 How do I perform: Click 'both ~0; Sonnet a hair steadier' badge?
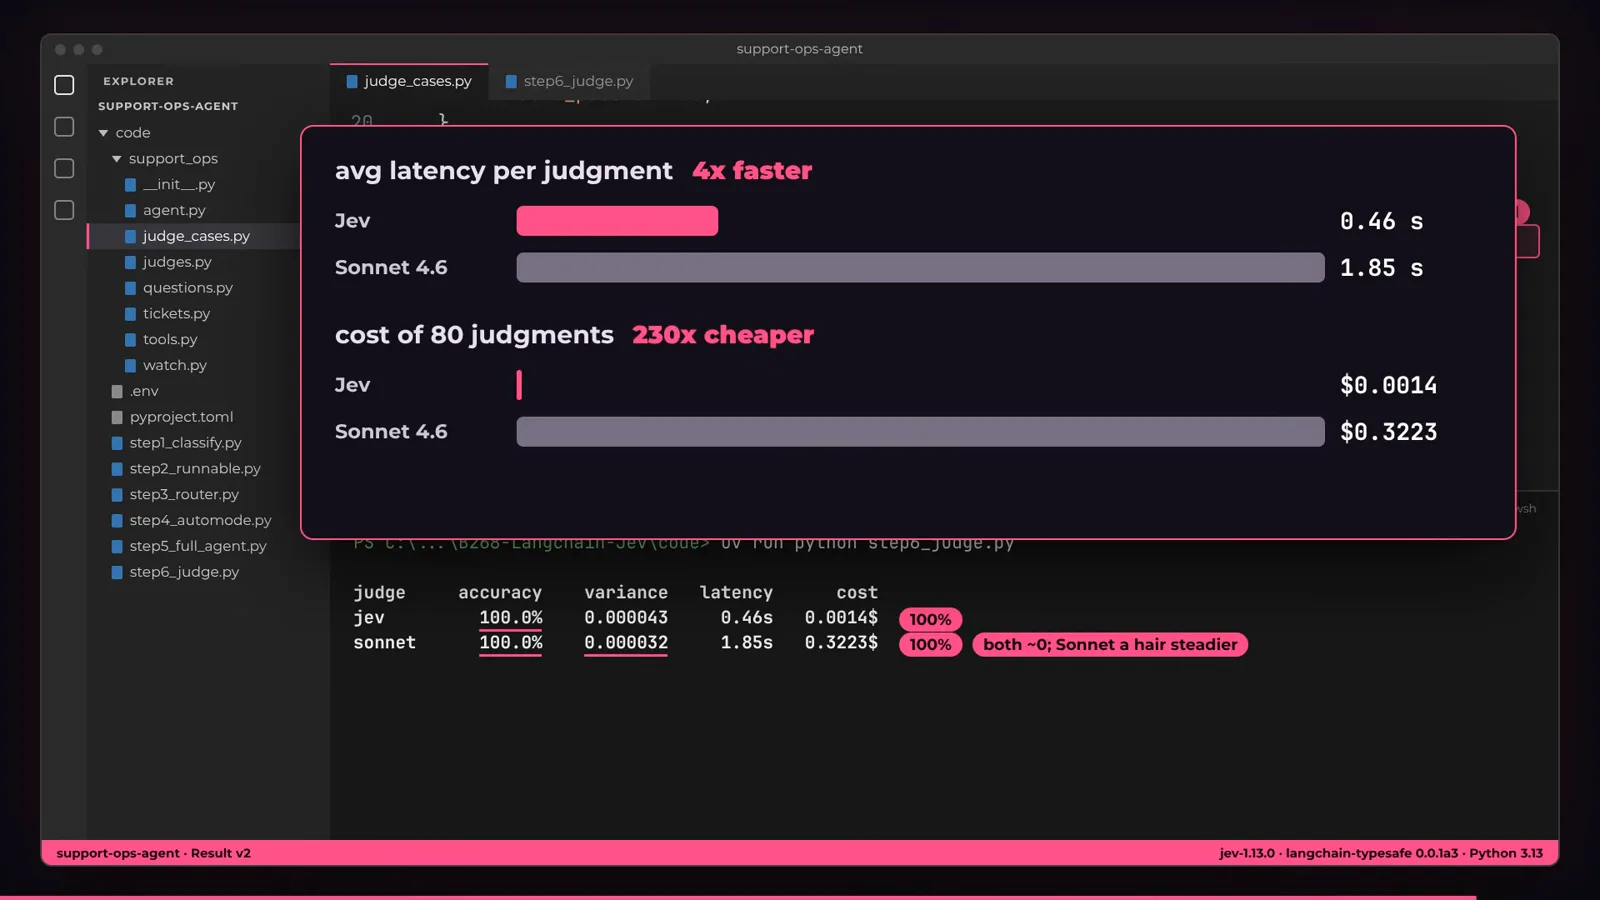1110,645
